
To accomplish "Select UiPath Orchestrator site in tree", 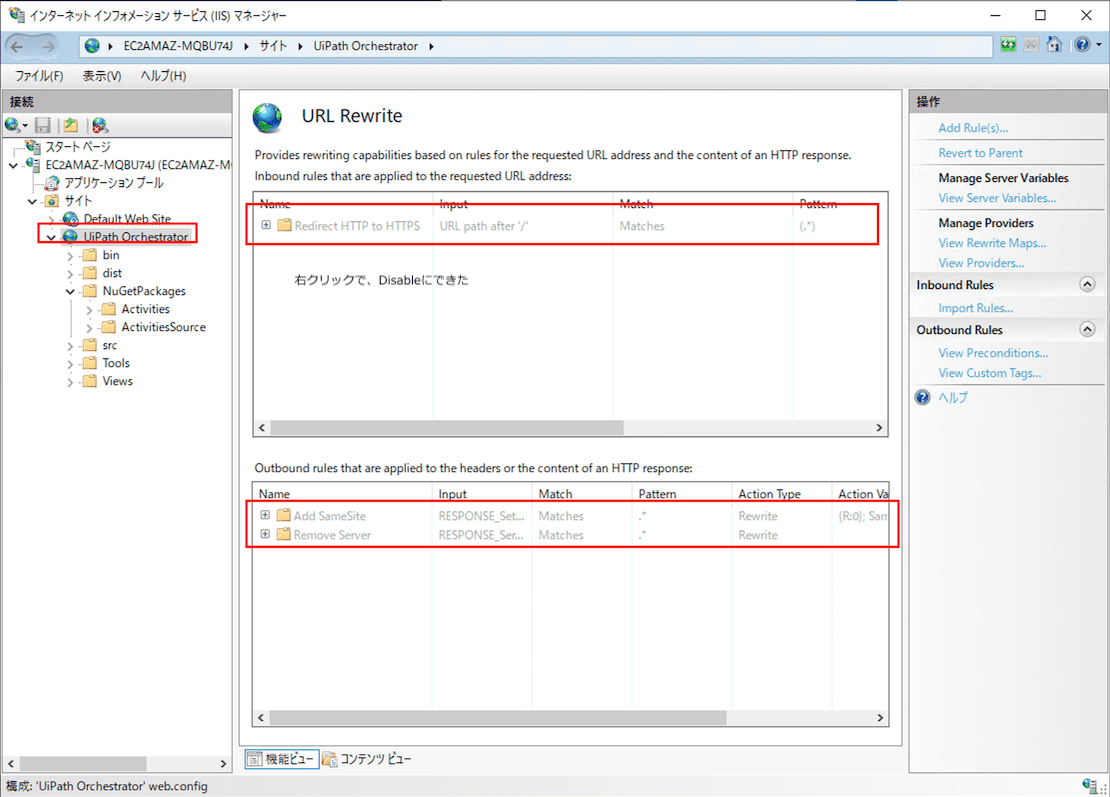I will [x=136, y=236].
